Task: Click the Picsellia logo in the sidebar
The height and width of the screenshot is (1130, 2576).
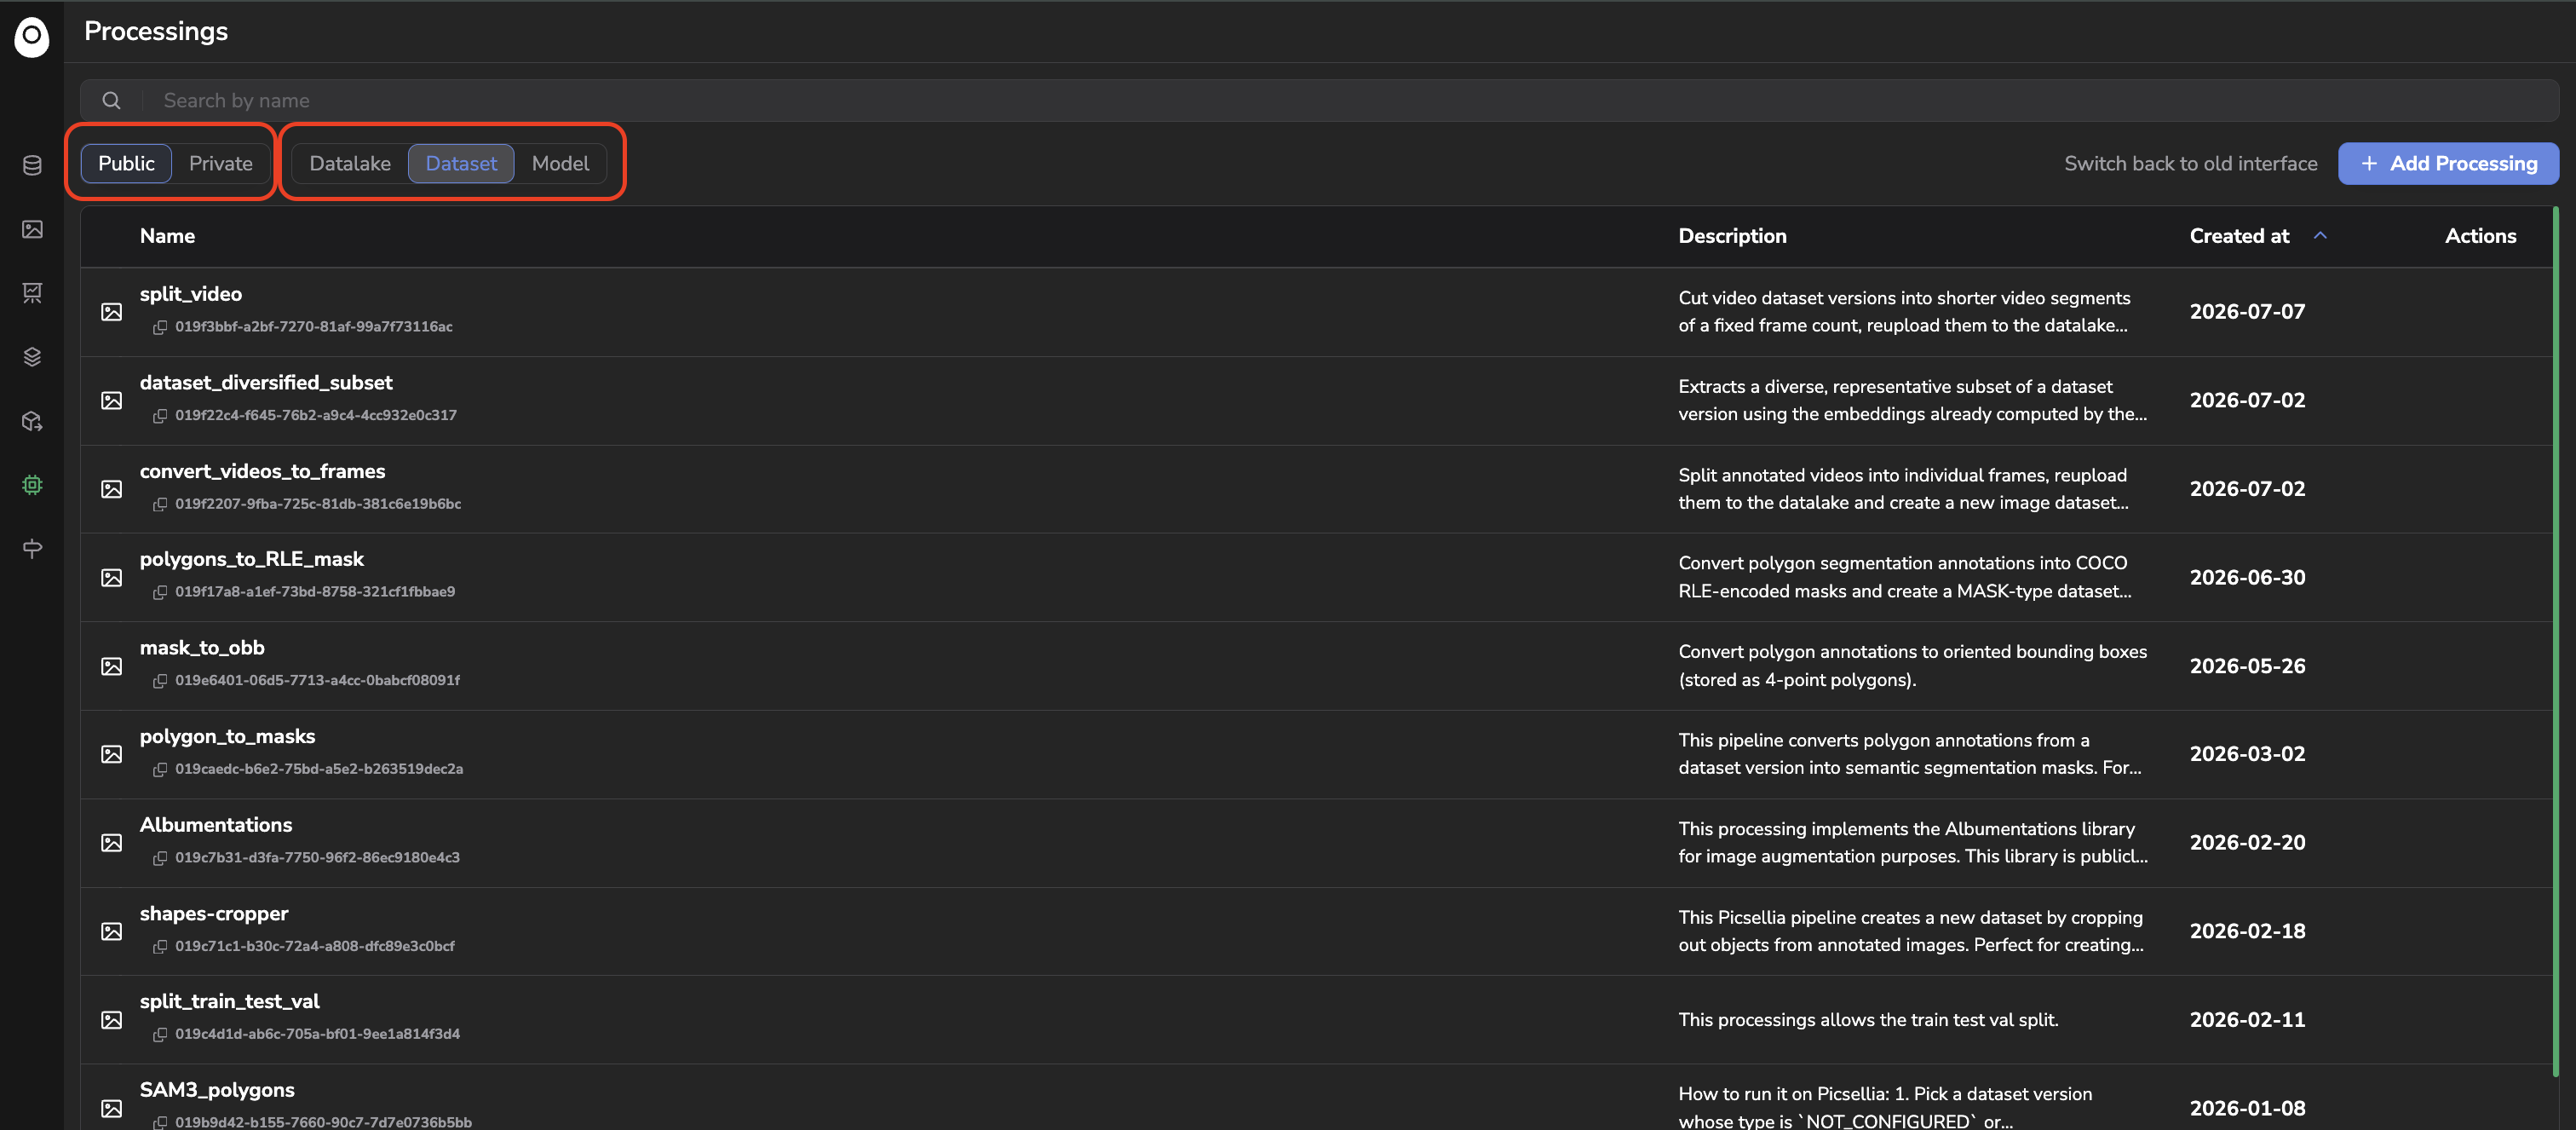Action: click(x=32, y=37)
